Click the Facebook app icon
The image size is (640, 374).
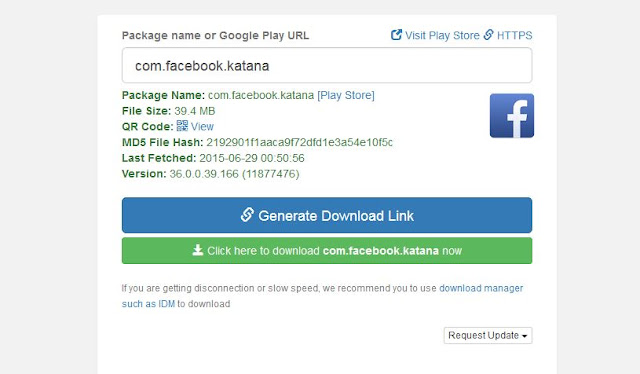pyautogui.click(x=512, y=116)
